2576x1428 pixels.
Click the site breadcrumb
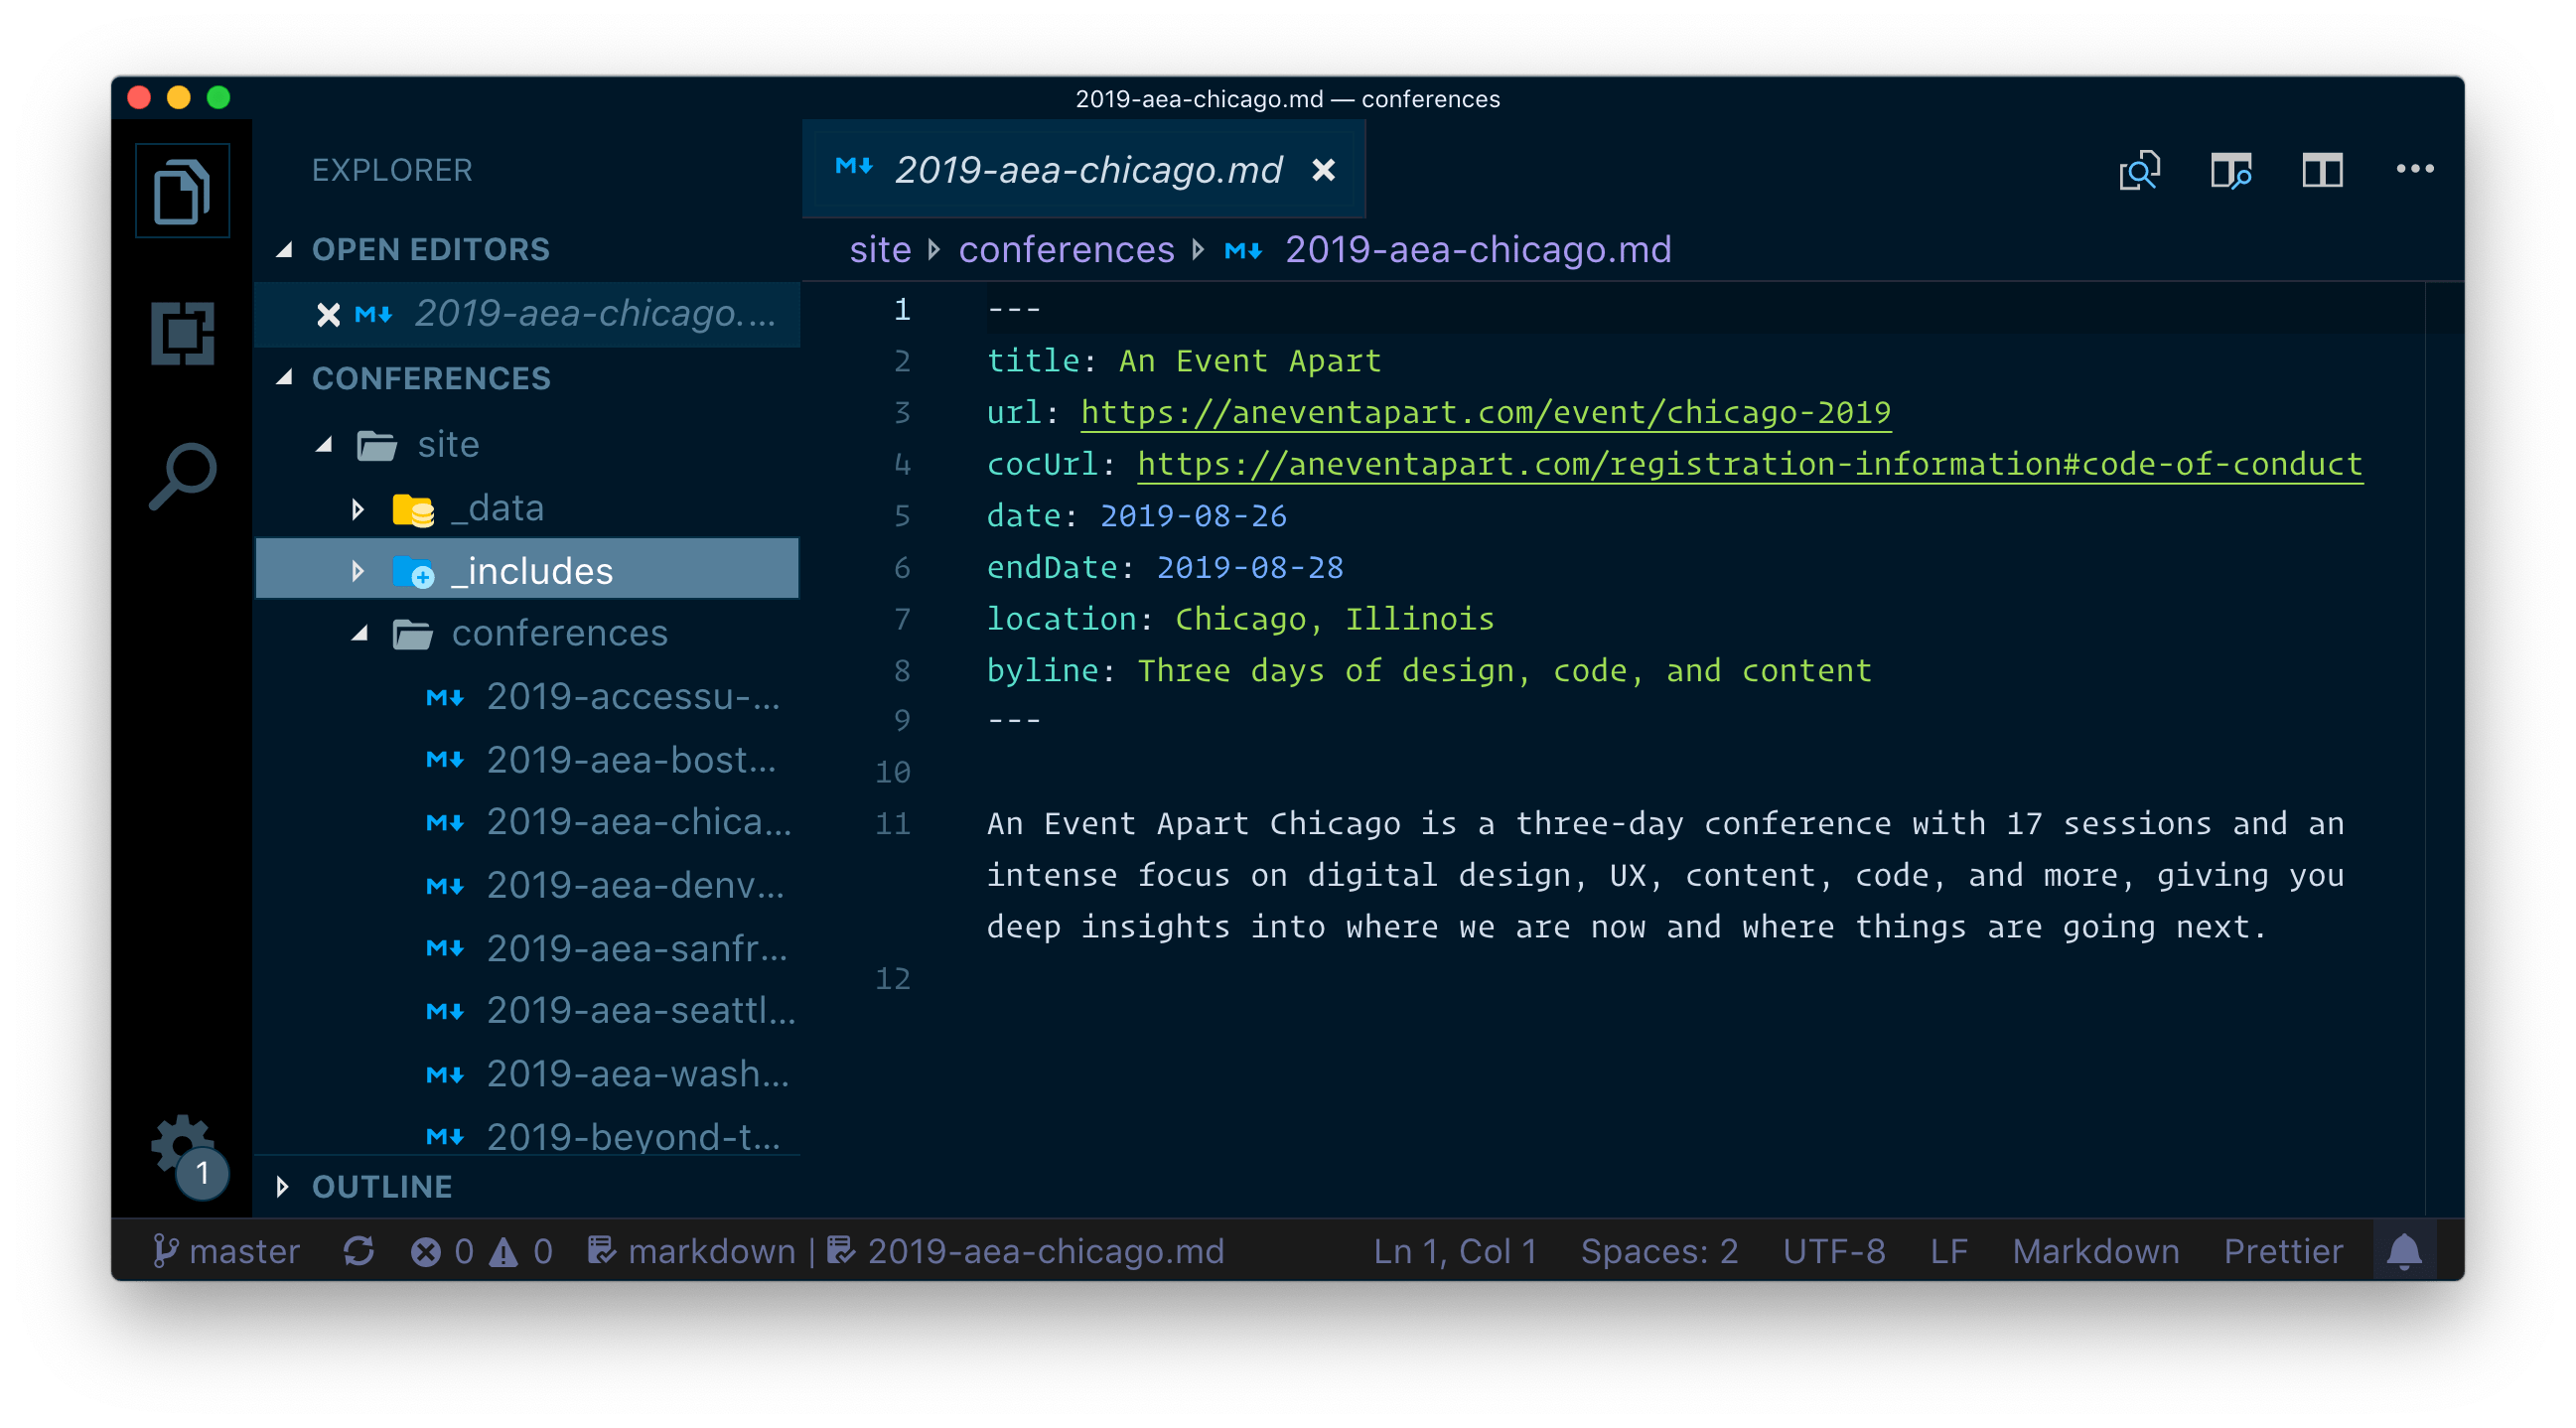880,249
